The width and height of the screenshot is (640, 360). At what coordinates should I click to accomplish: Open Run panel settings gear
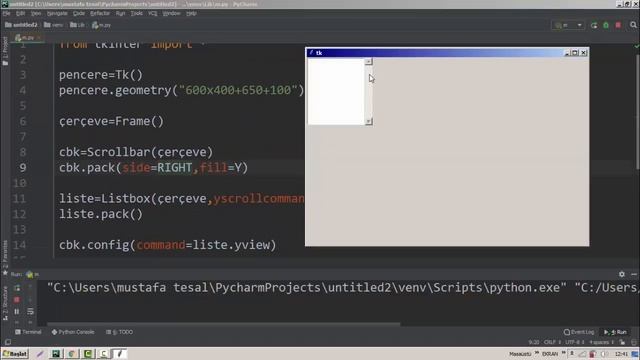point(622,274)
